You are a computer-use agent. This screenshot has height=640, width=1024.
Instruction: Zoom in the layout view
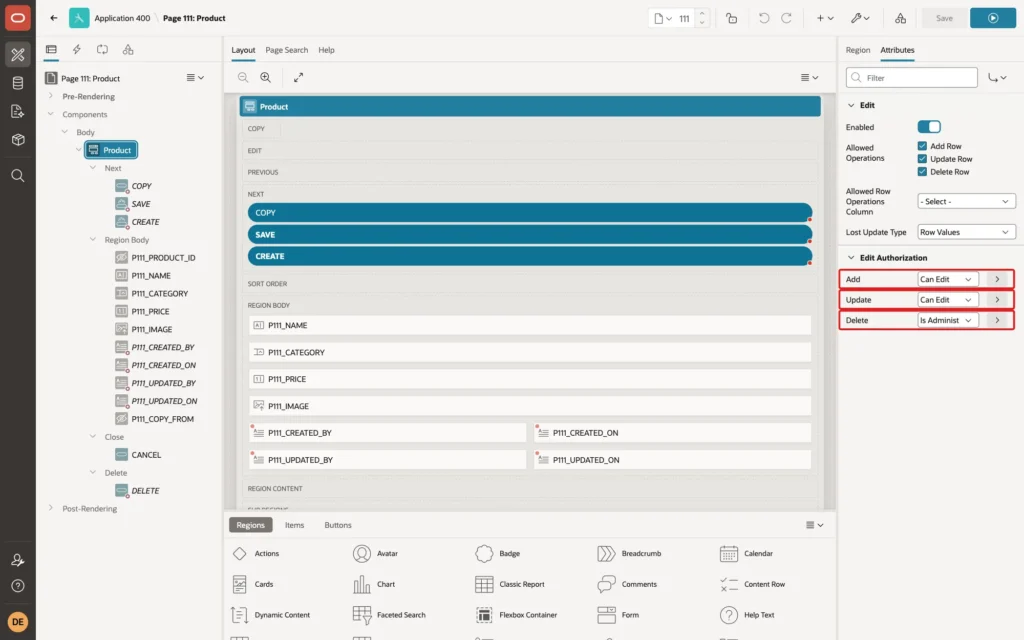[266, 77]
